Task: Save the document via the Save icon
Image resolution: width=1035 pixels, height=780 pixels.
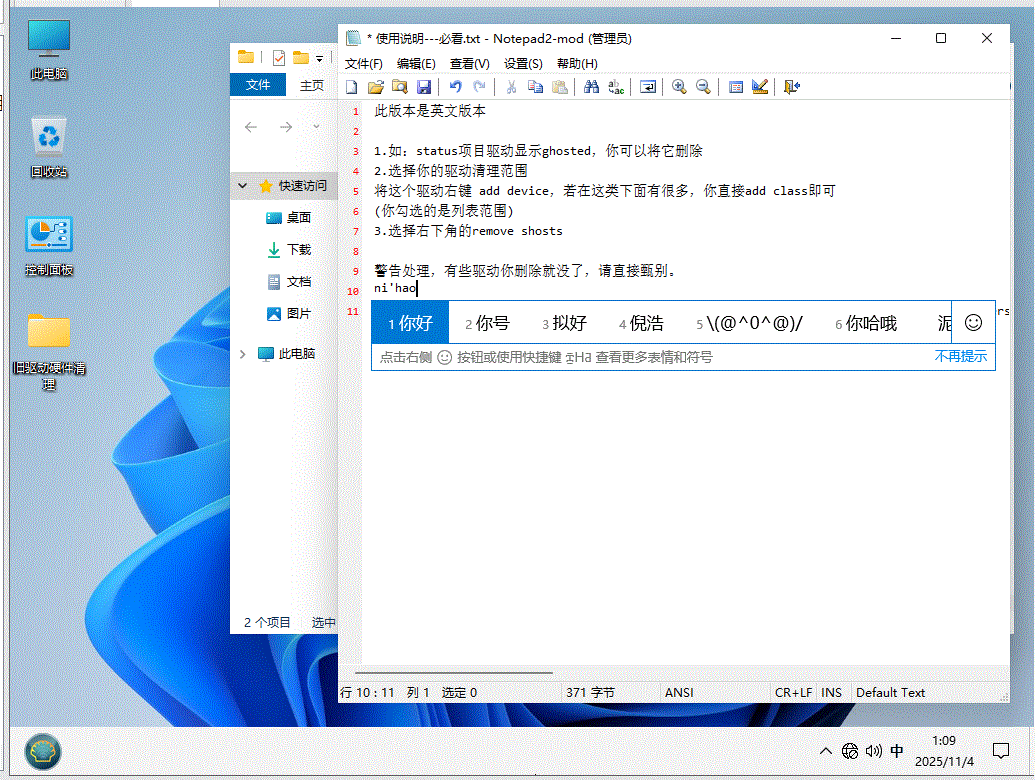Action: coord(423,87)
